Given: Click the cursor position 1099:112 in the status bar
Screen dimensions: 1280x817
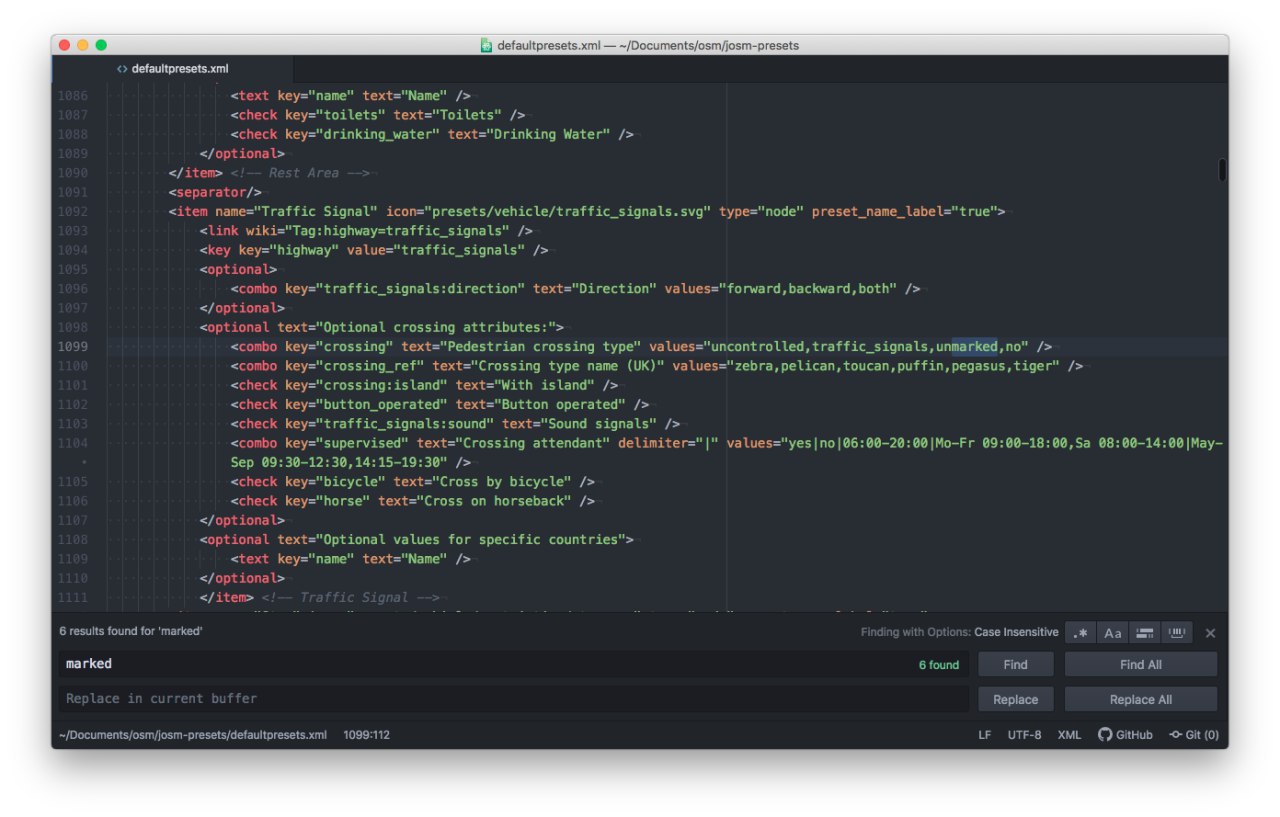Looking at the screenshot, I should coord(366,735).
